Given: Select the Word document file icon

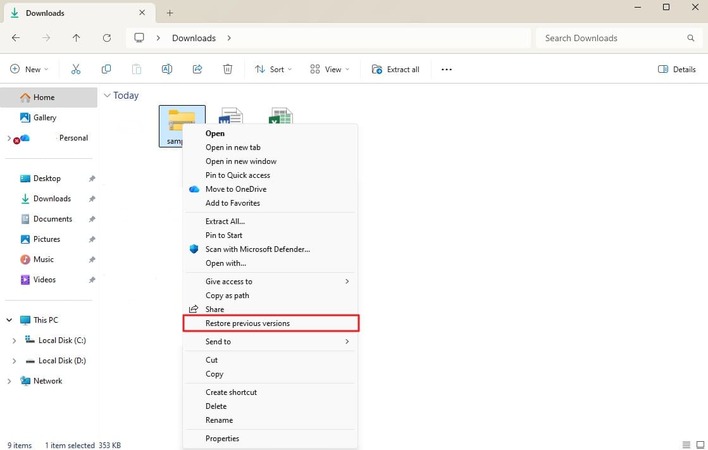Looking at the screenshot, I should (231, 116).
